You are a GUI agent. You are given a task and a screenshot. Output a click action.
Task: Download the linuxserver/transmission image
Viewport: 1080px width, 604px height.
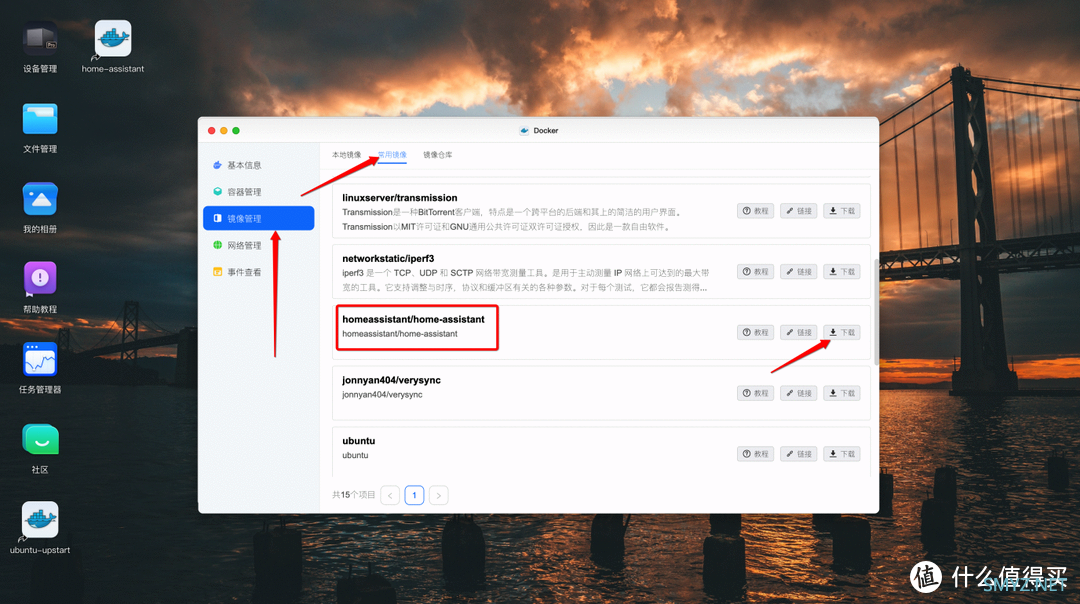coord(842,211)
